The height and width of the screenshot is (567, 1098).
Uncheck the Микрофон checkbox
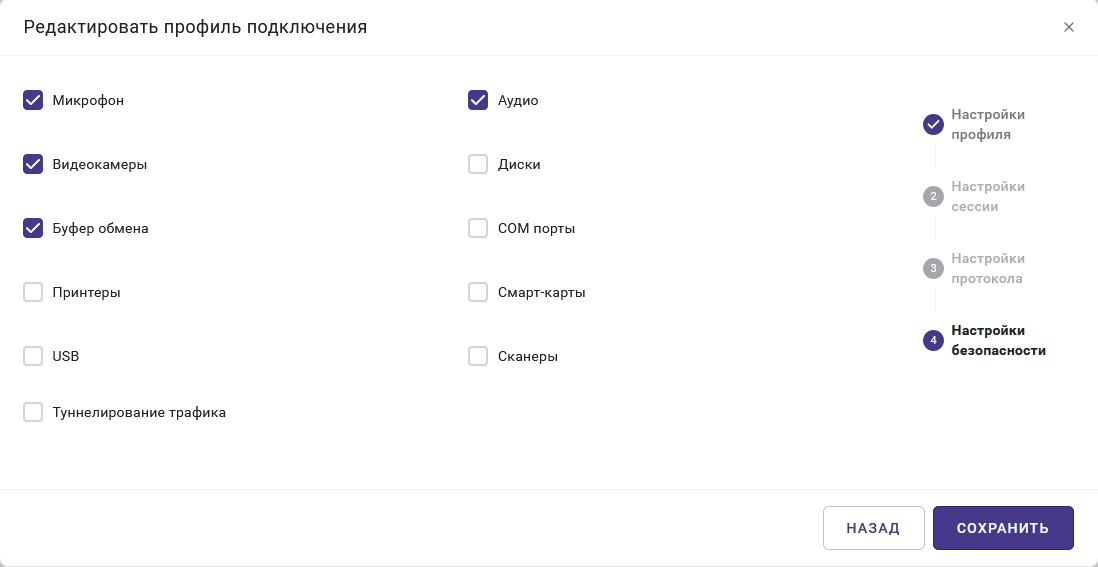pos(33,100)
